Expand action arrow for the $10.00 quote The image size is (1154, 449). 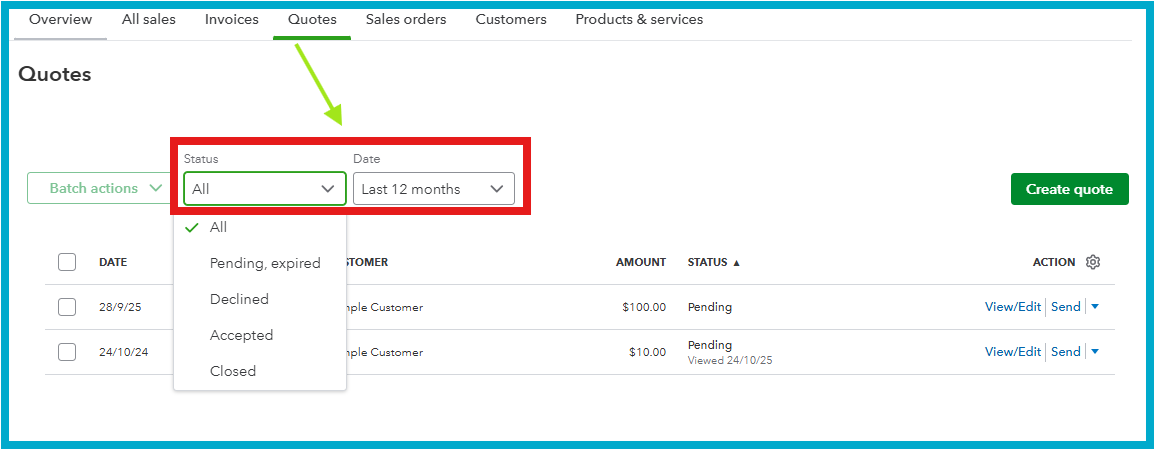[1095, 352]
